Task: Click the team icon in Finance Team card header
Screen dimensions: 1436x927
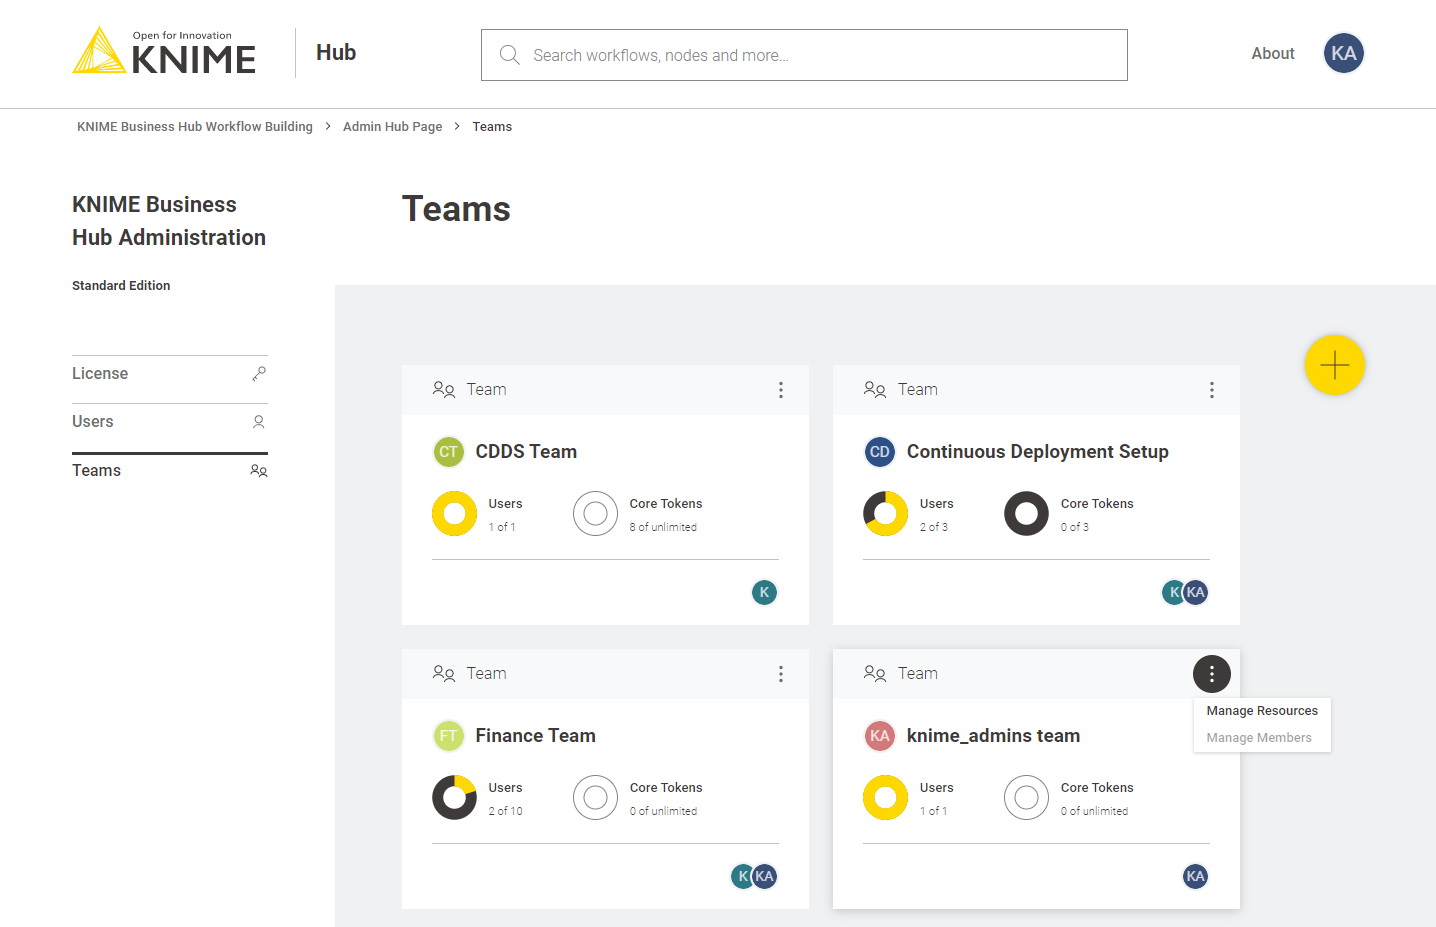Action: pyautogui.click(x=444, y=673)
